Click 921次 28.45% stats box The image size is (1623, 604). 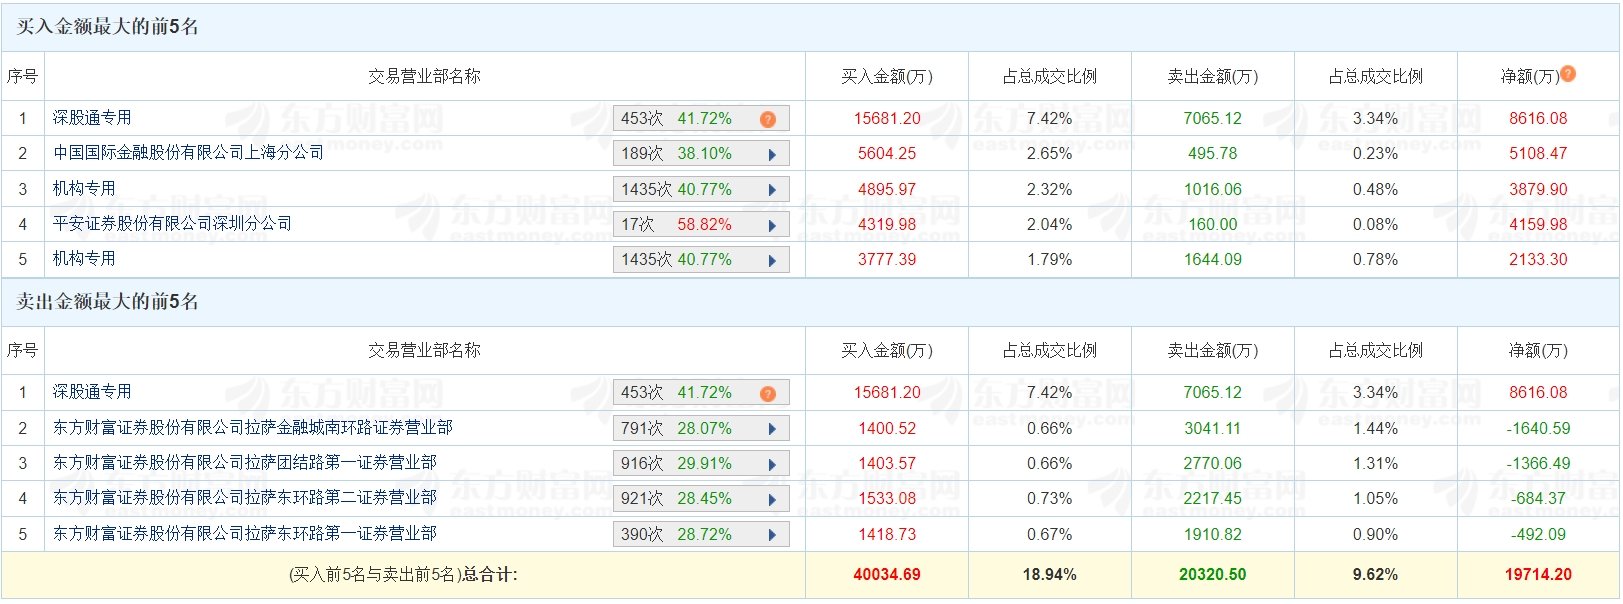point(701,499)
